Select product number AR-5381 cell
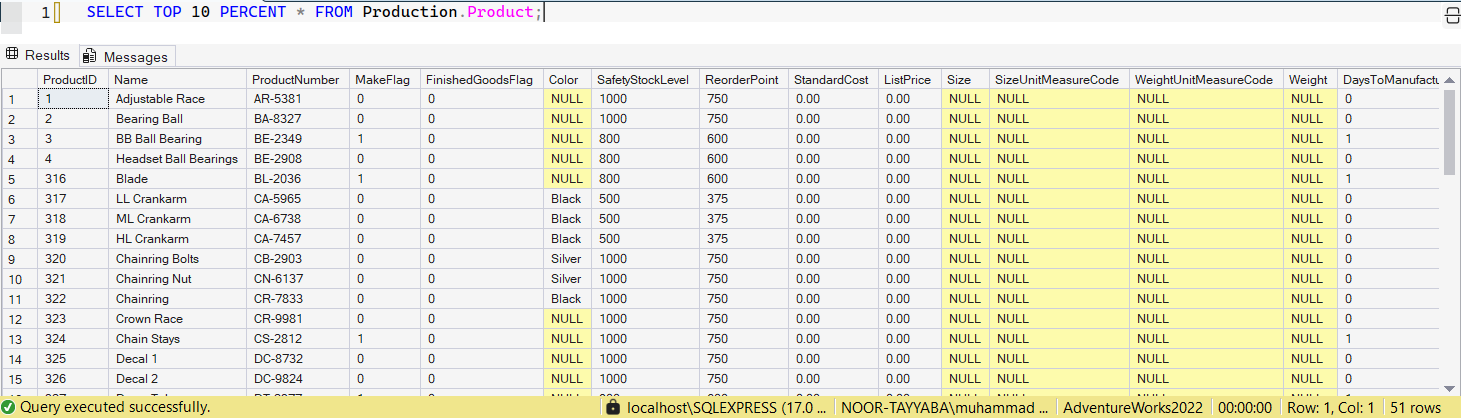The width and height of the screenshot is (1461, 418). (297, 99)
